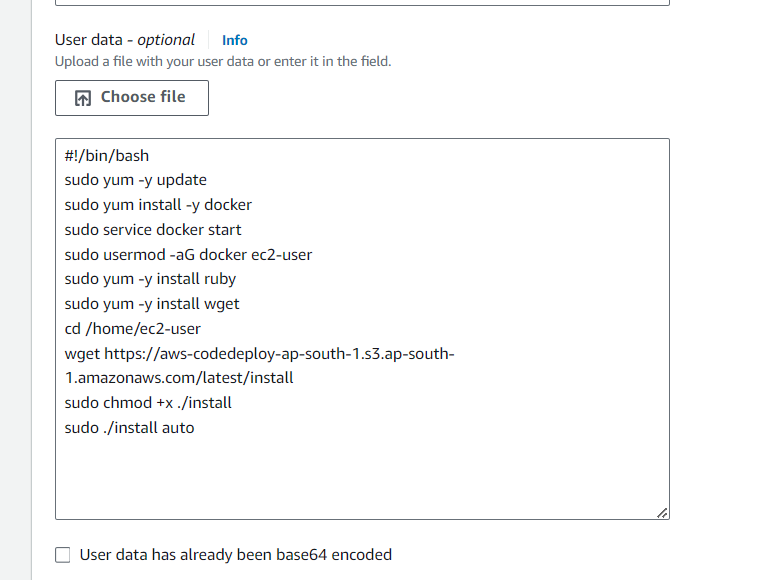Click the sudo service docker start line
Viewport: 771px width, 580px height.
153,230
